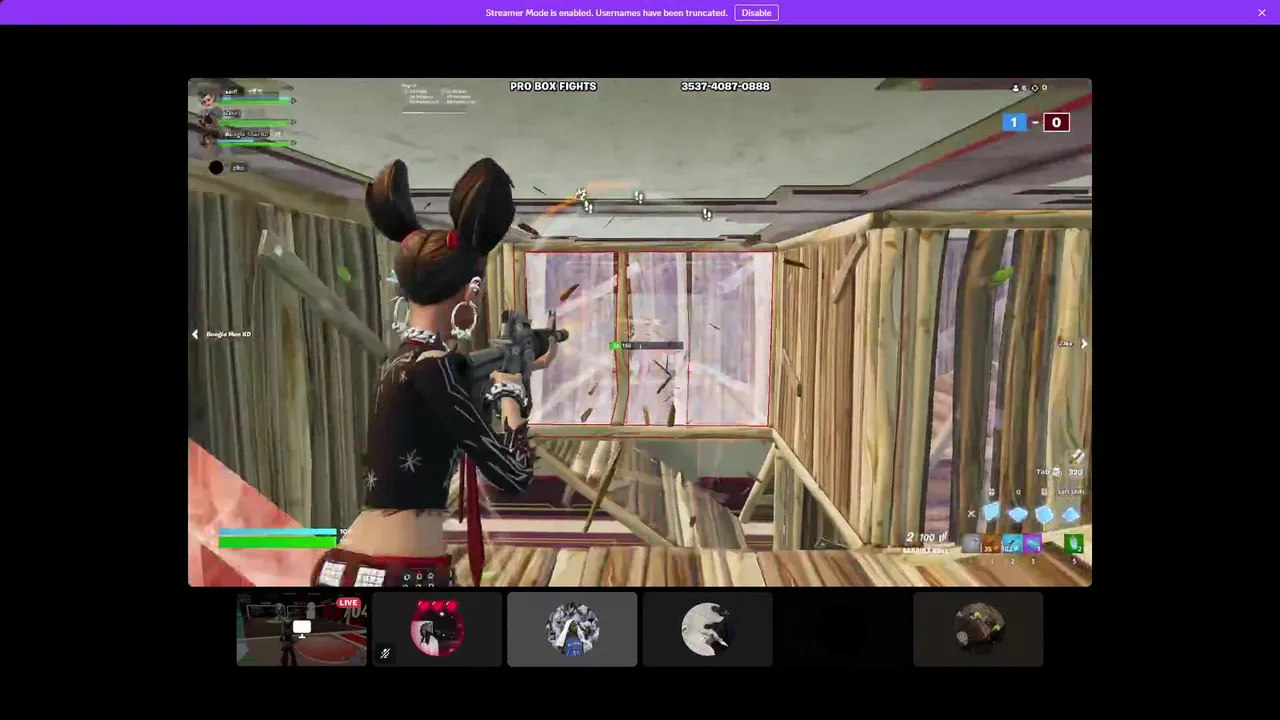Click the island code 3537-4087-0888
Screen dimensions: 1280x720
(725, 86)
